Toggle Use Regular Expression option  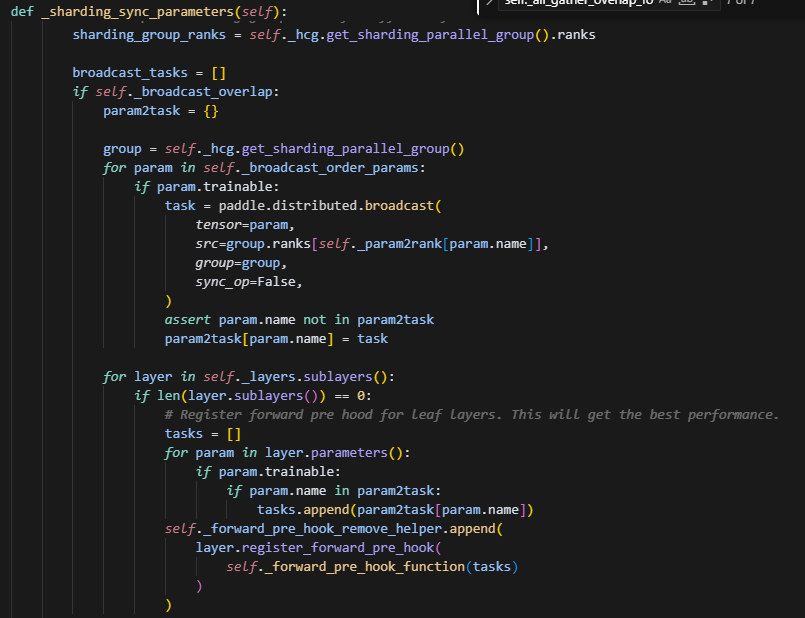tap(706, 3)
